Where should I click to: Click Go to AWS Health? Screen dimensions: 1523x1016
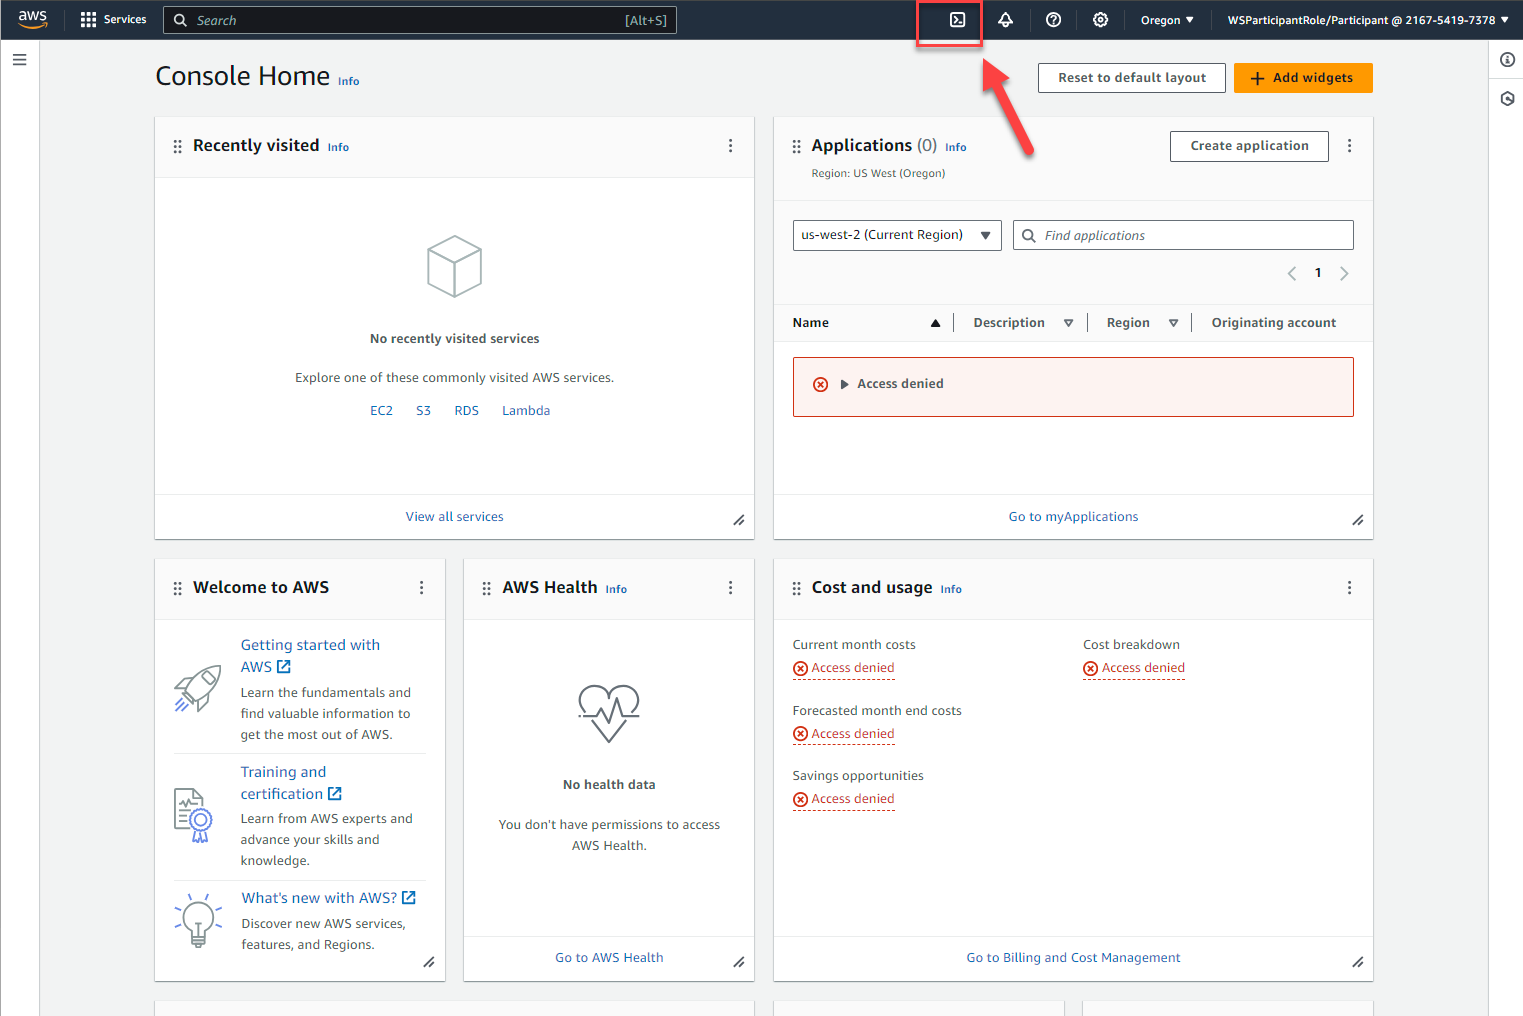[609, 958]
